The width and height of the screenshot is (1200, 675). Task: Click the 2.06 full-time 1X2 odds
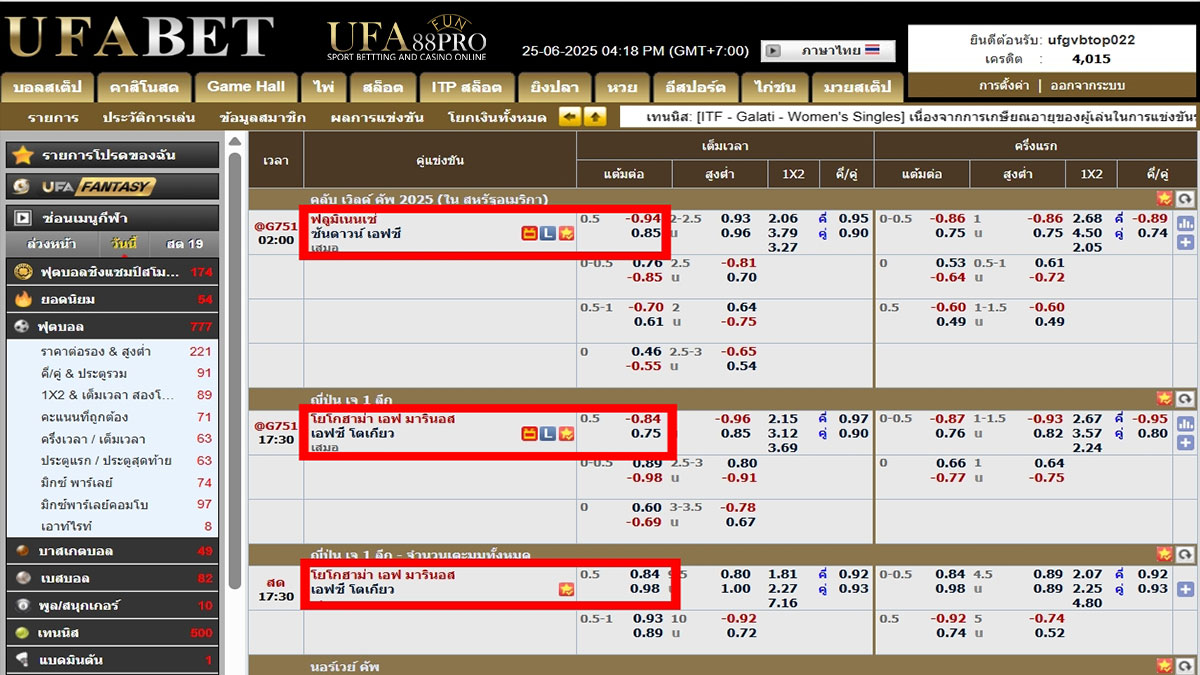(x=783, y=218)
